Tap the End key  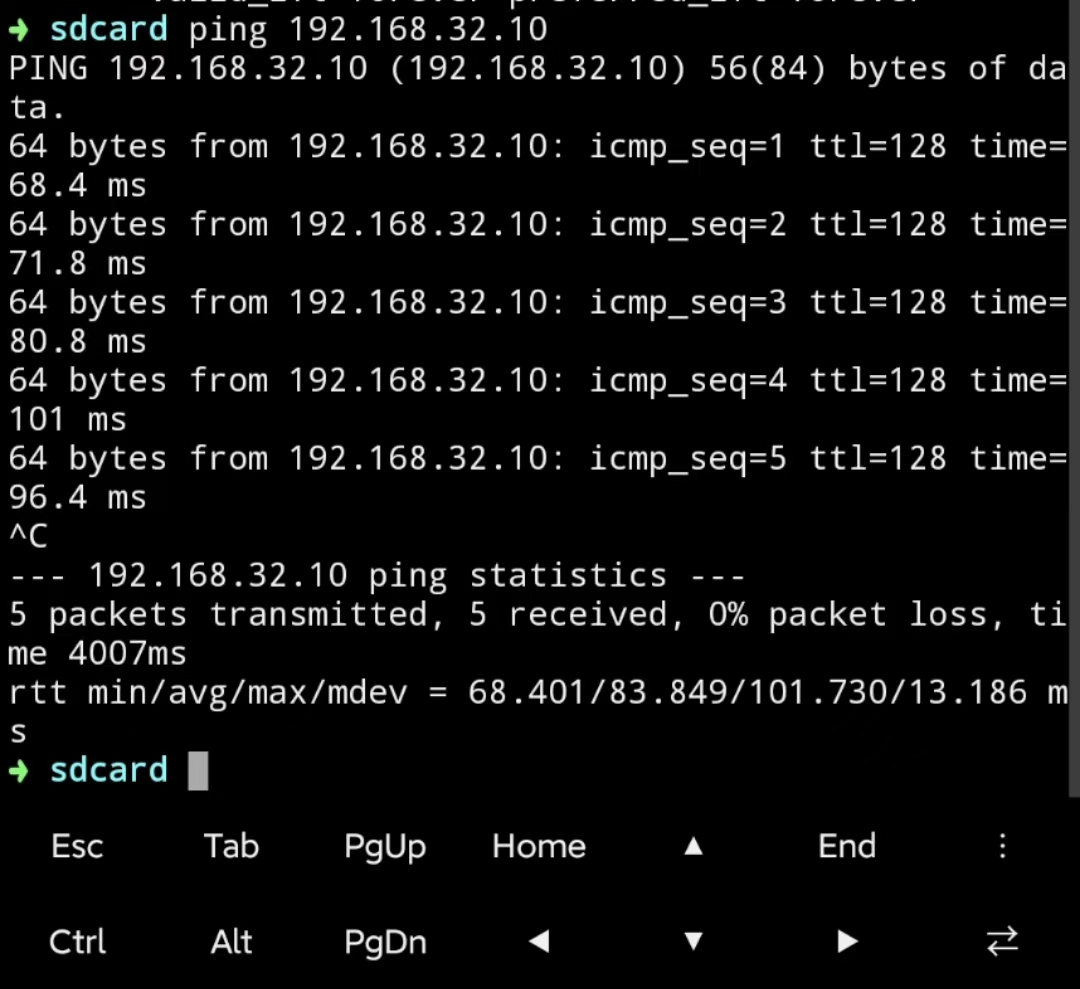point(847,846)
